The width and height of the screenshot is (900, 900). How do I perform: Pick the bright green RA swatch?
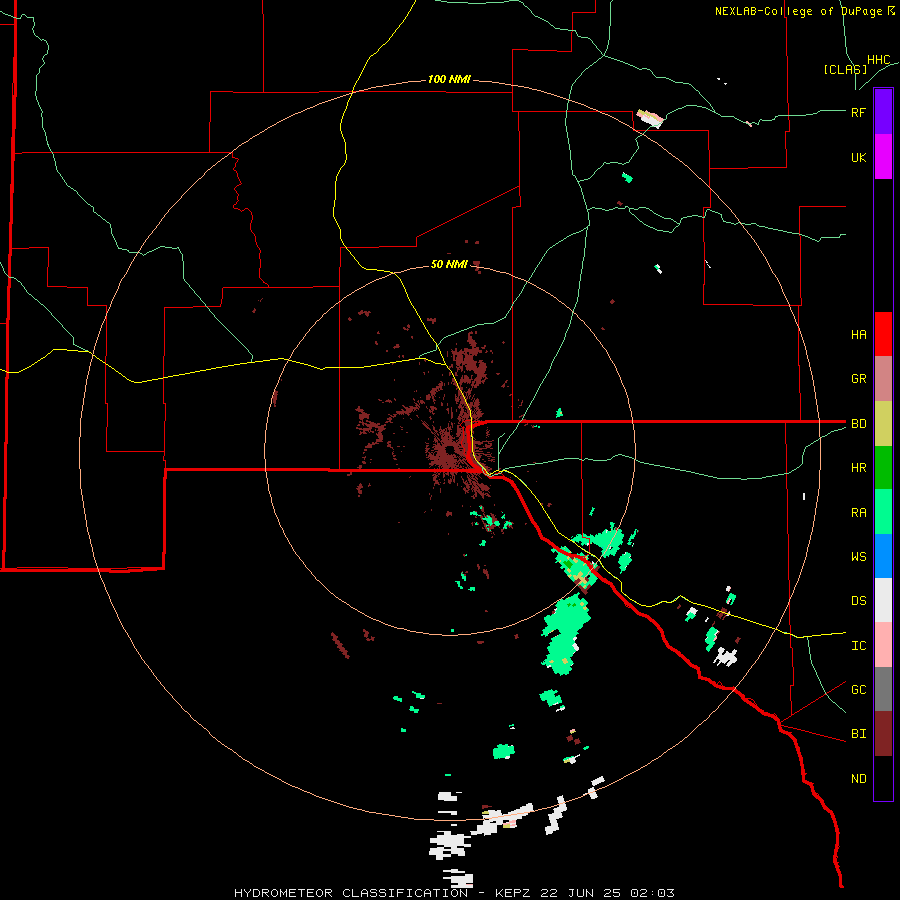883,512
